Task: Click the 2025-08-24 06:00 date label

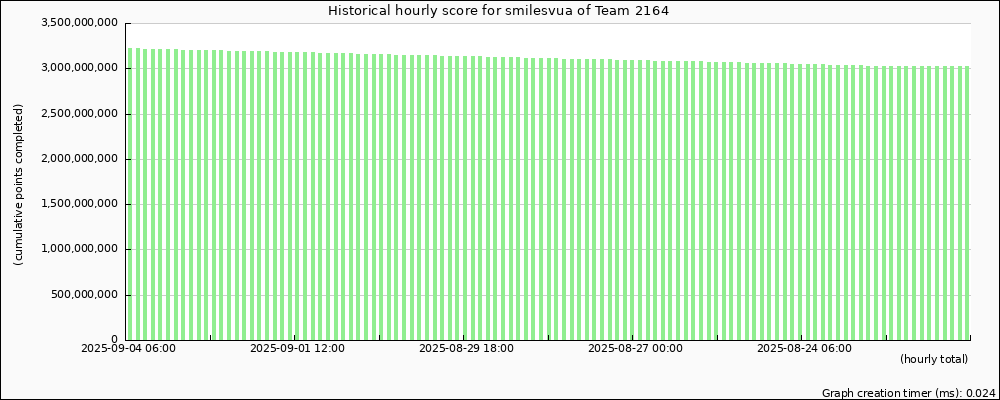Action: pos(804,348)
